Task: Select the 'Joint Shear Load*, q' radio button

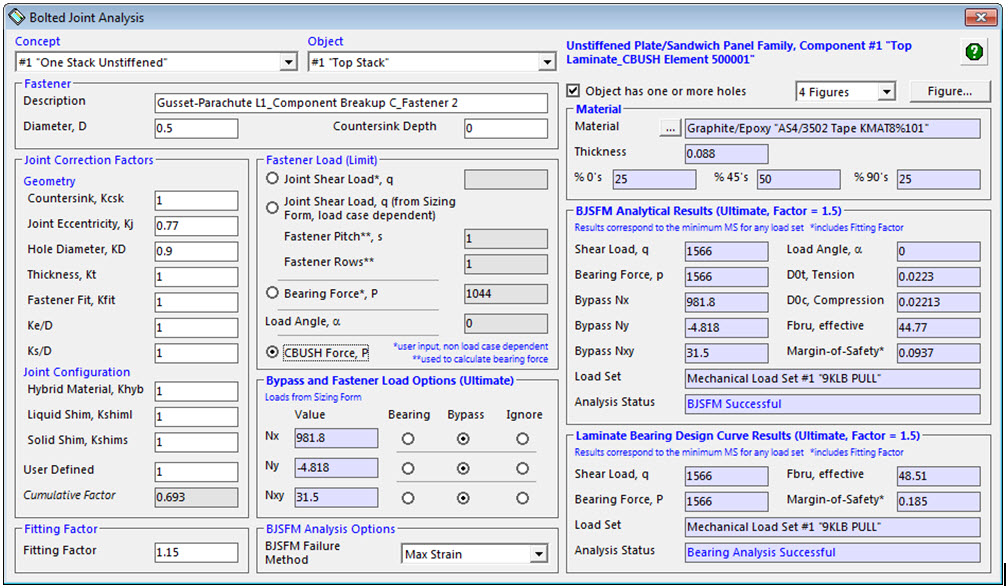Action: 273,179
